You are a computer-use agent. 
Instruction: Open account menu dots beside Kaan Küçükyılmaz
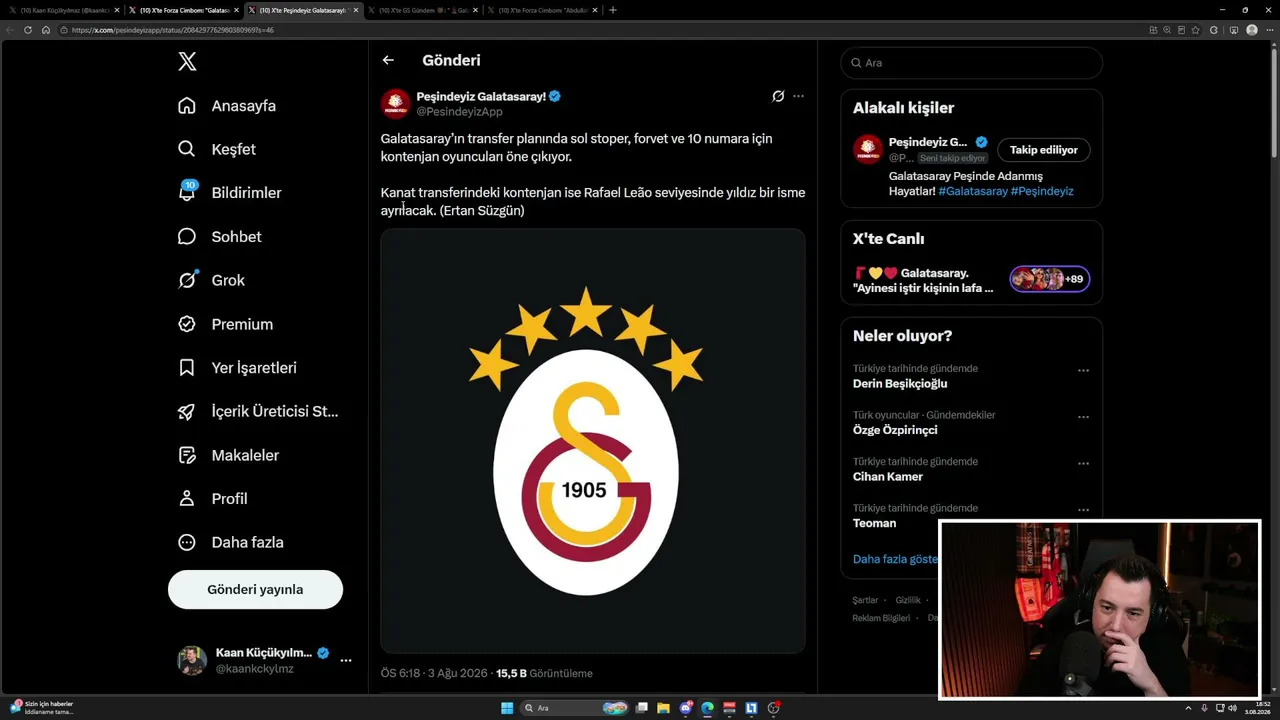(x=346, y=660)
